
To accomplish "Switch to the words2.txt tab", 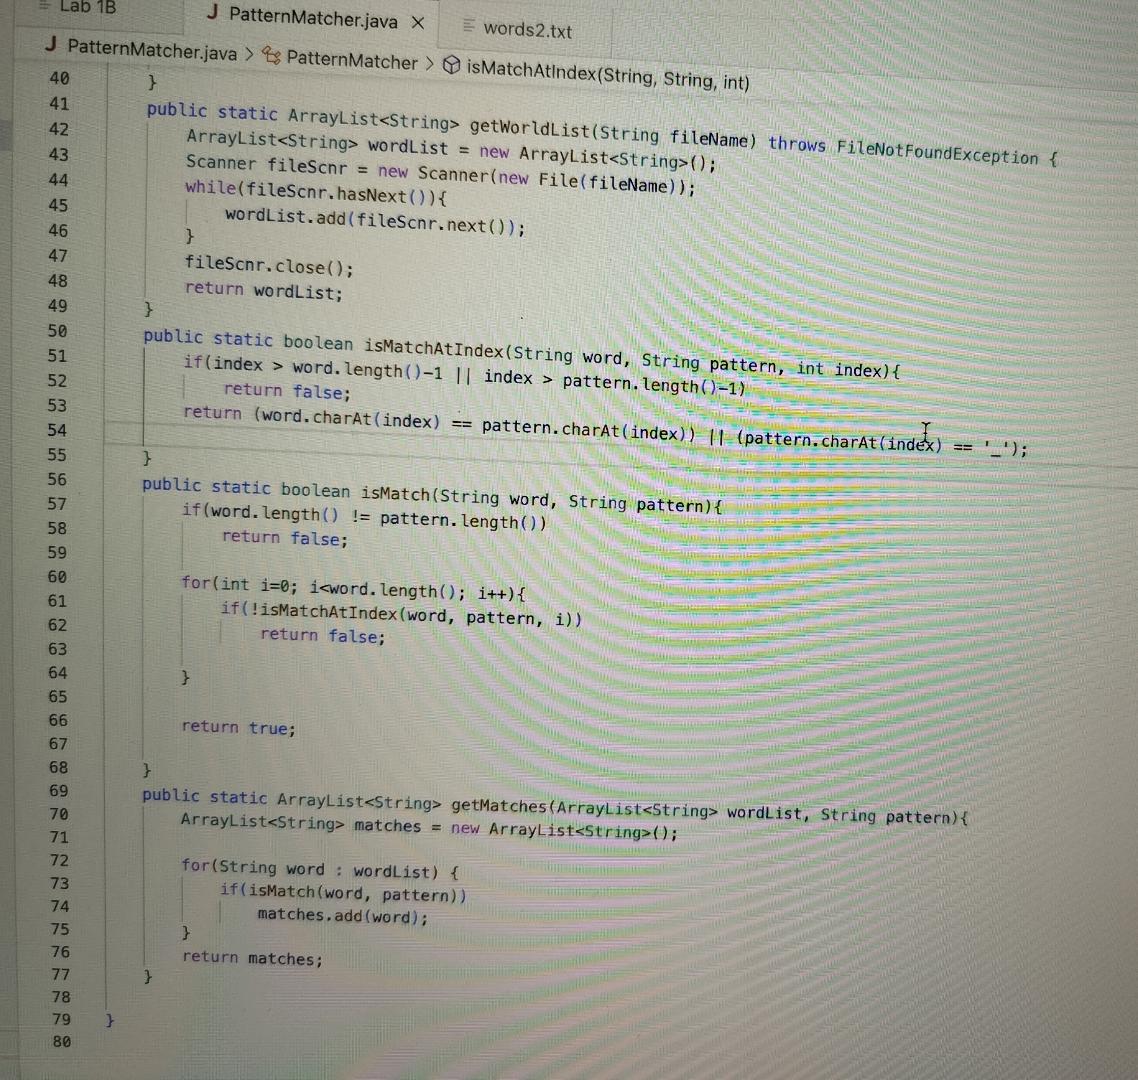I will tap(527, 29).
